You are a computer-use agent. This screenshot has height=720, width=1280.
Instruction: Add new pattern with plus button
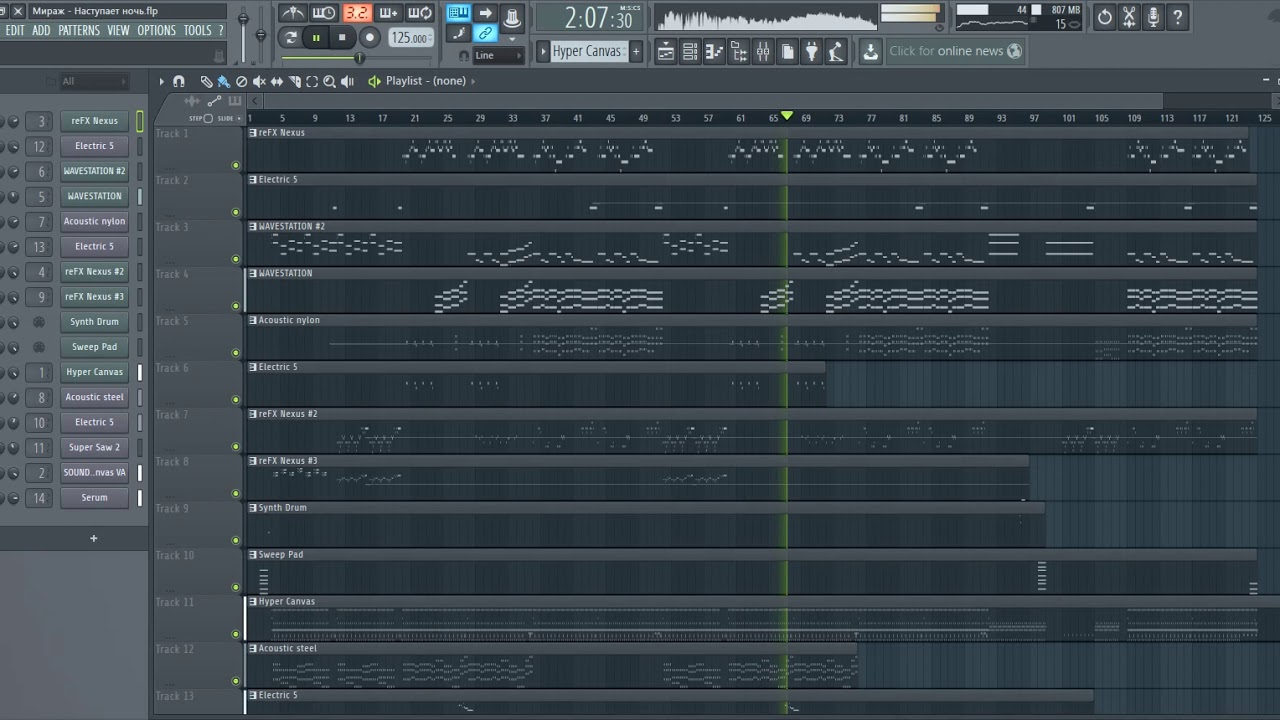[636, 51]
